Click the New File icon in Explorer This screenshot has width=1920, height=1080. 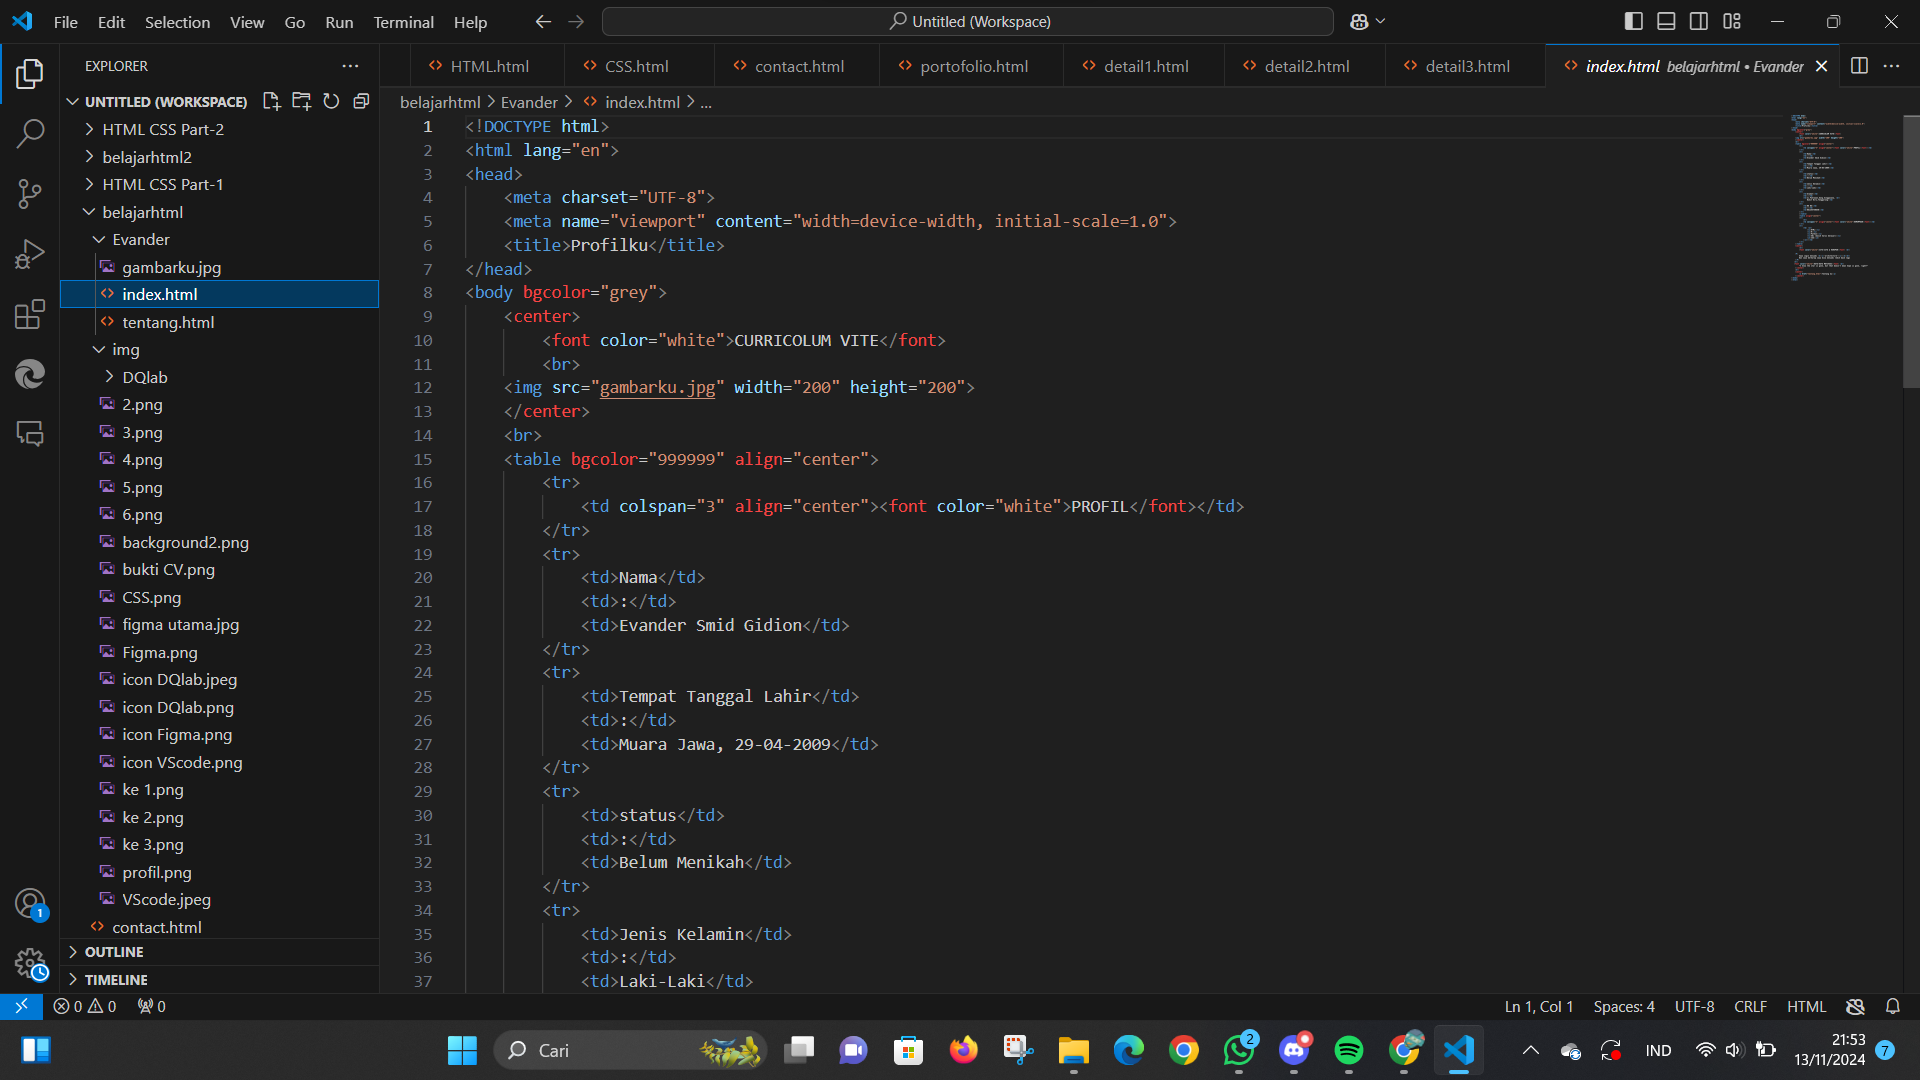tap(271, 101)
